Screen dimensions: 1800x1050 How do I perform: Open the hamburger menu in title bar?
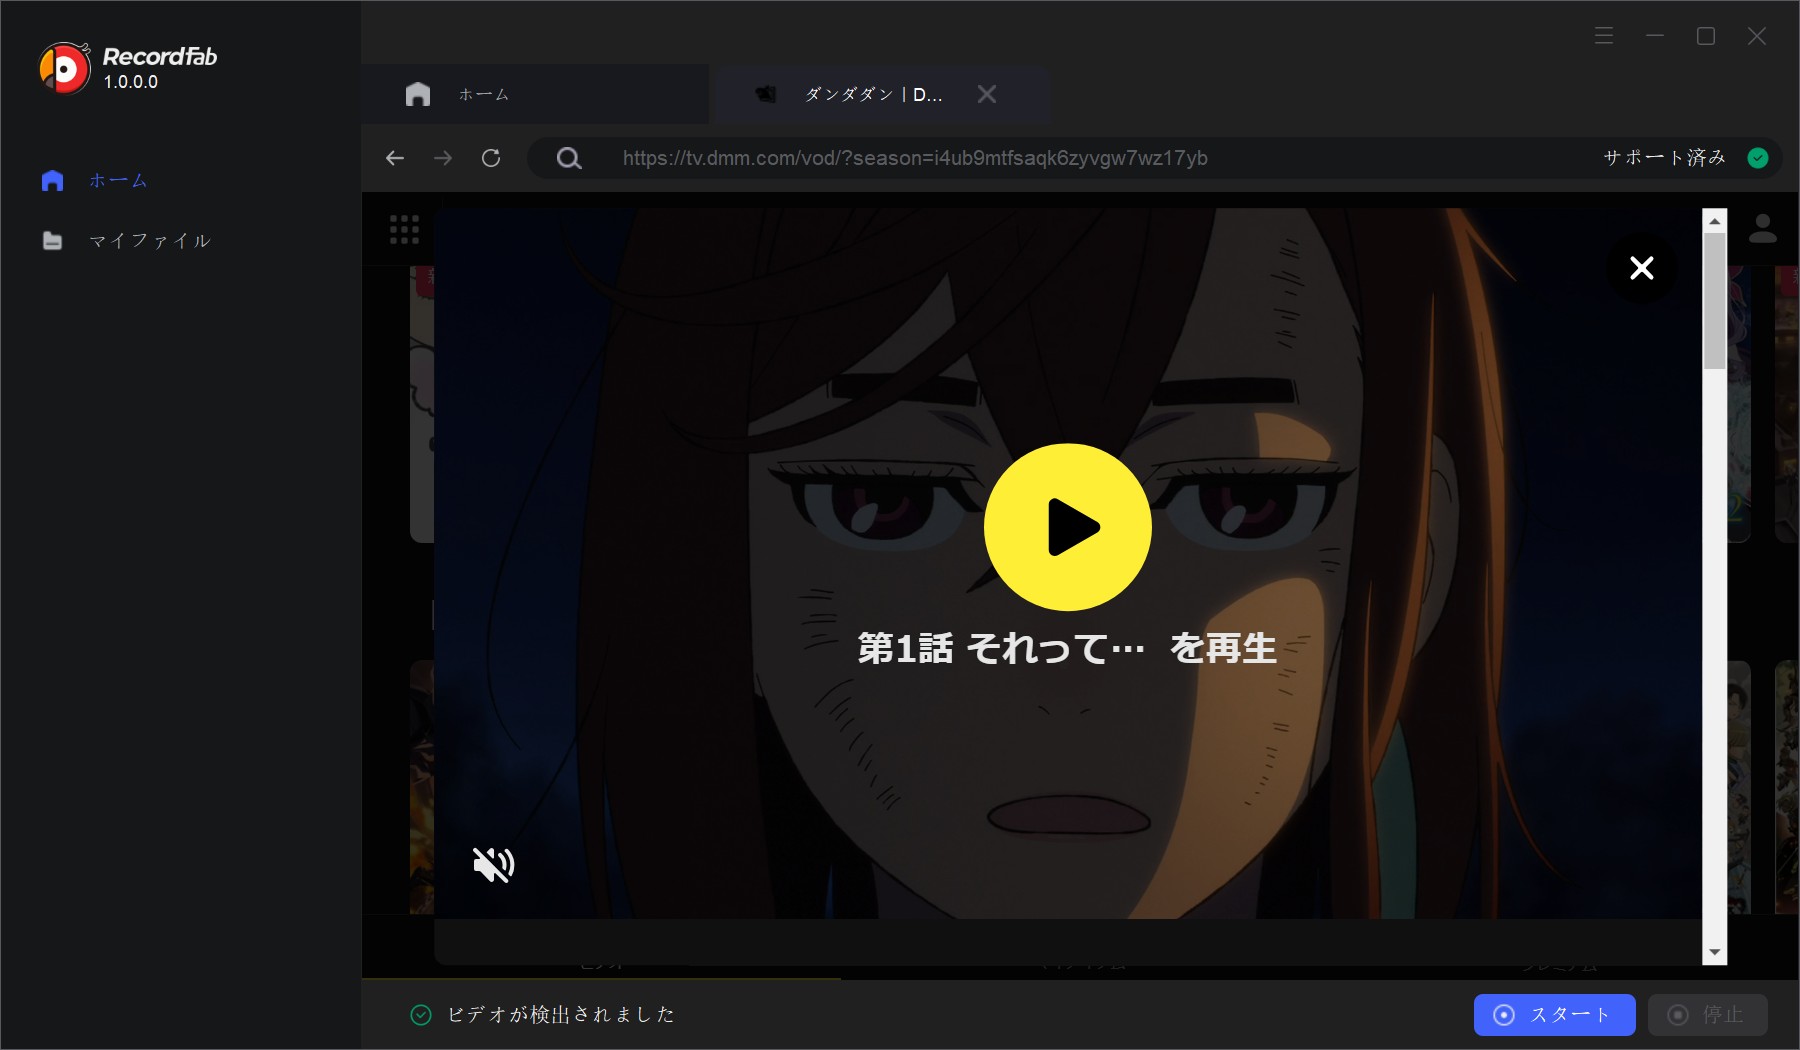coord(1604,36)
